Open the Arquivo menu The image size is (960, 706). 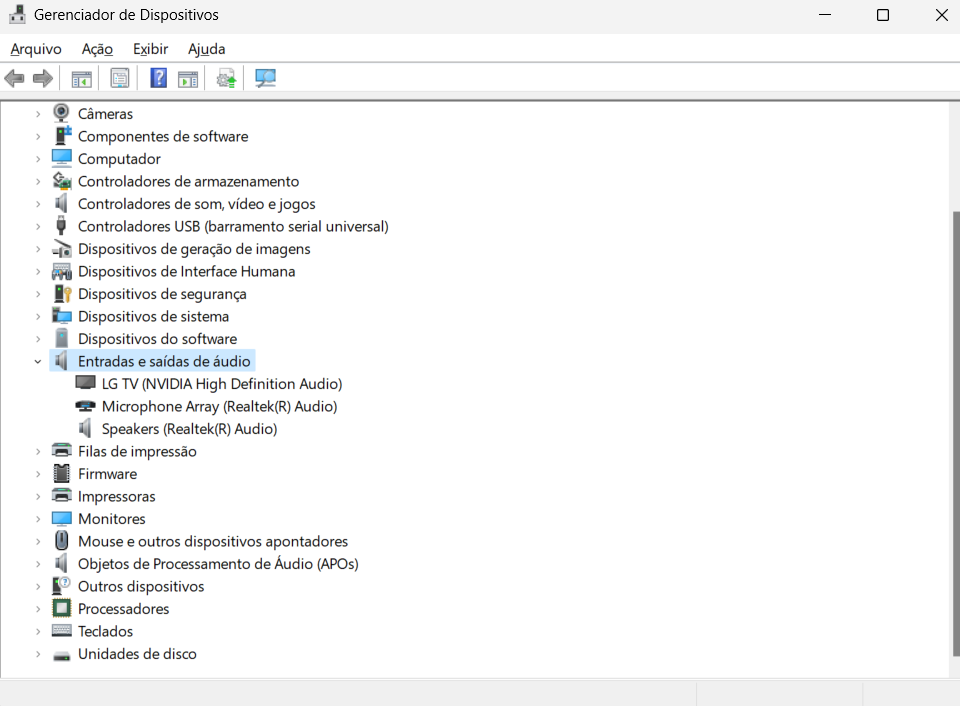click(x=36, y=49)
